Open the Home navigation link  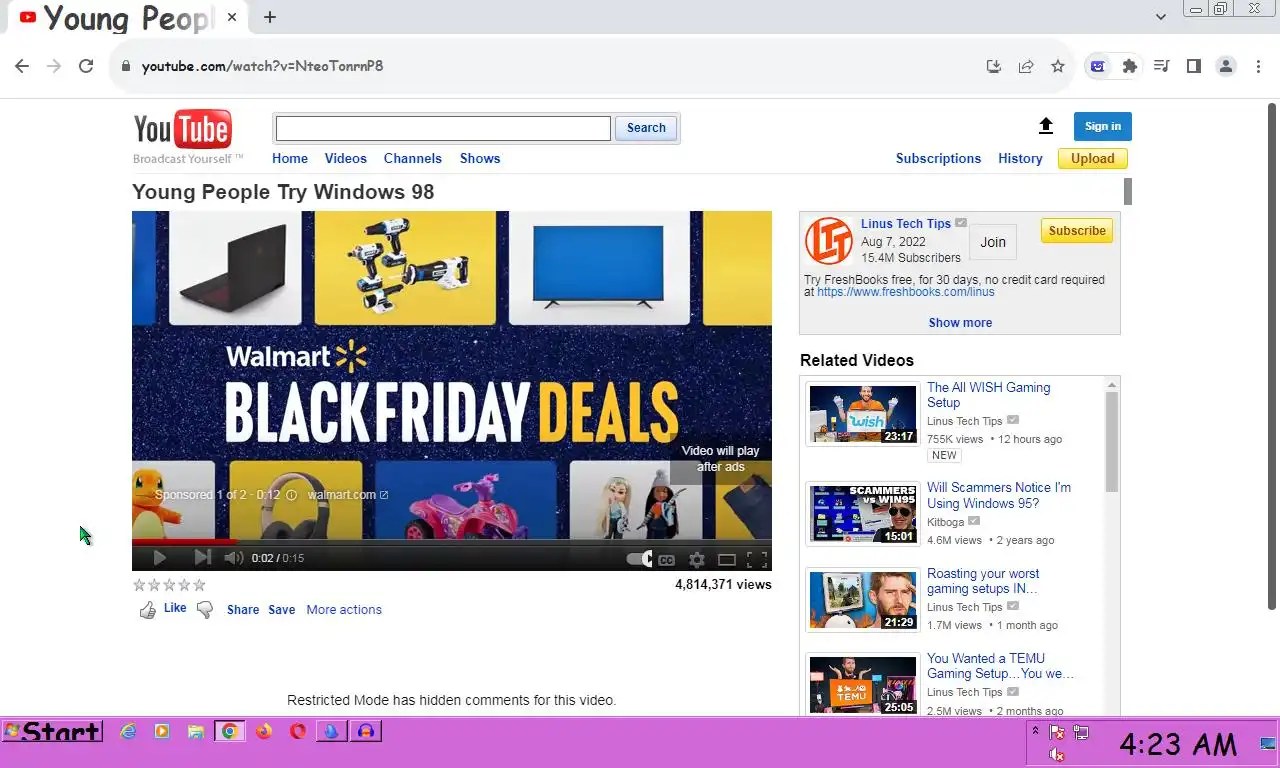[290, 158]
